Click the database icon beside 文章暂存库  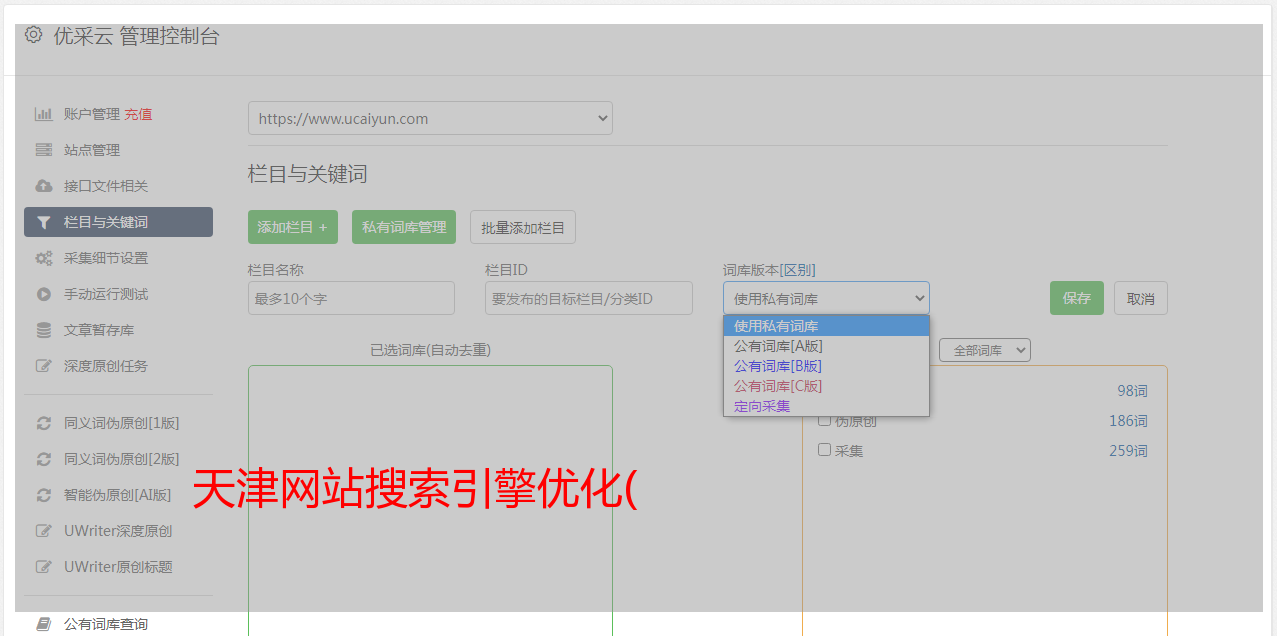click(x=44, y=330)
